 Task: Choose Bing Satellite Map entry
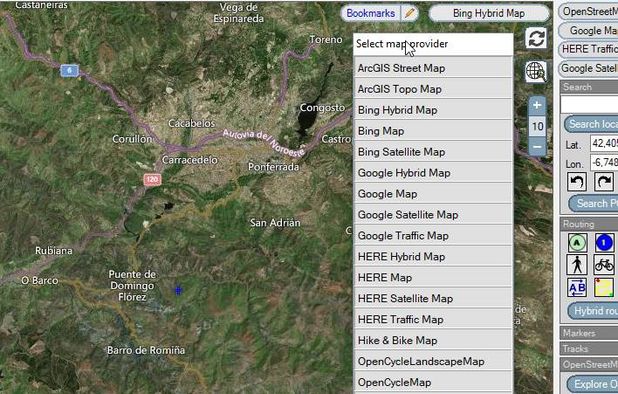click(433, 152)
